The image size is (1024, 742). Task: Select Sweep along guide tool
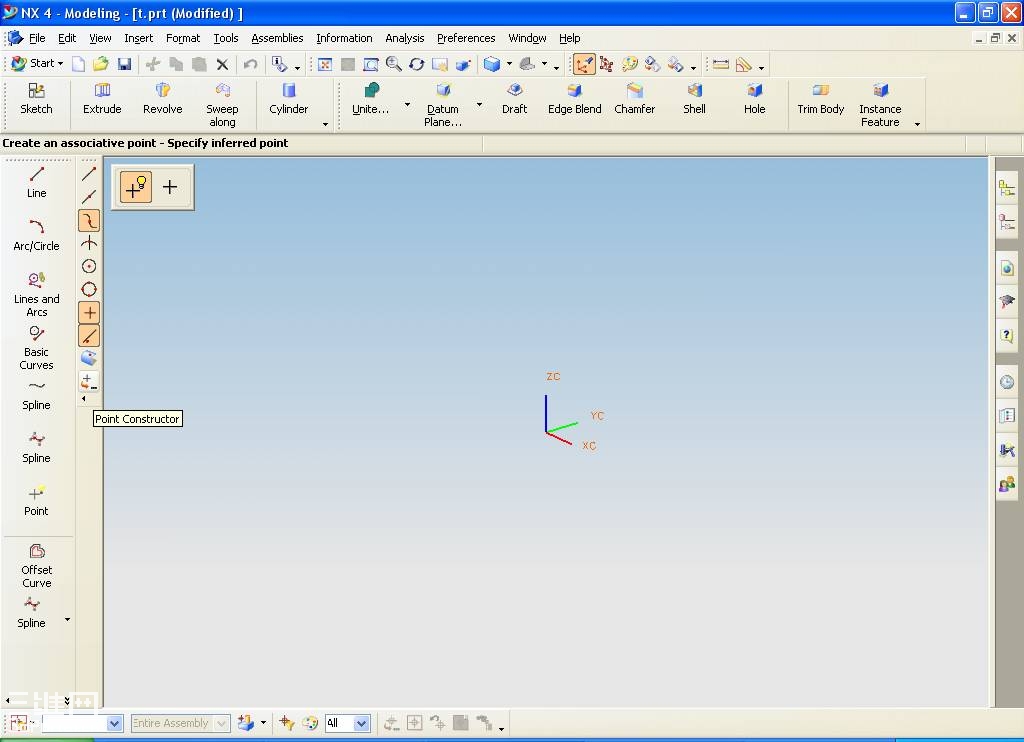222,105
